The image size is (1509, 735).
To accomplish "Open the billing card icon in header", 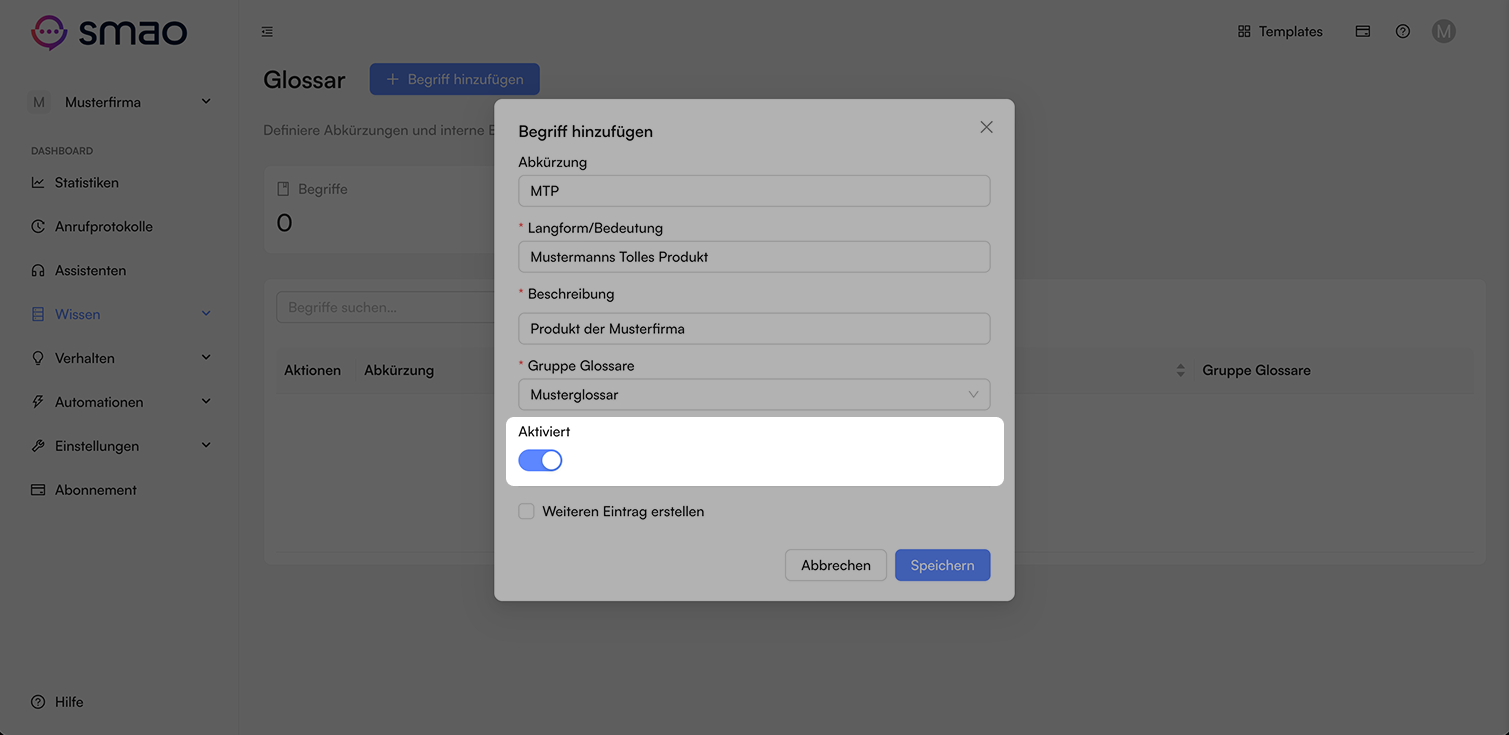I will pos(1363,31).
